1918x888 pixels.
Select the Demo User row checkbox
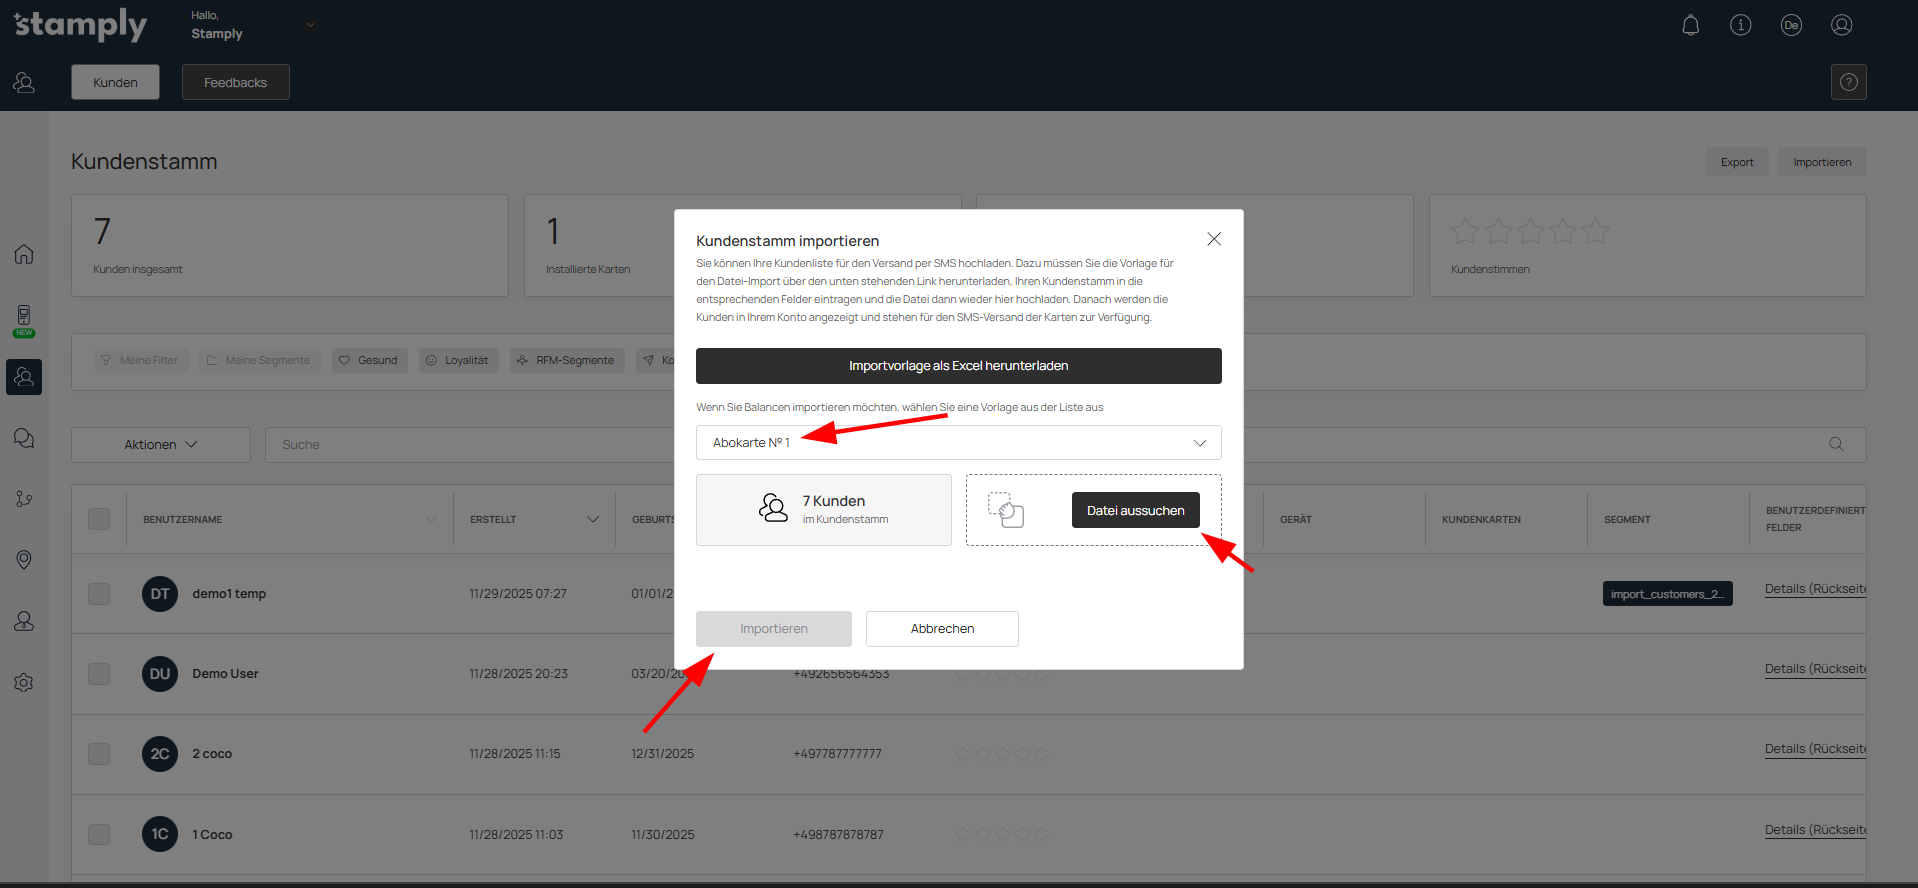99,674
